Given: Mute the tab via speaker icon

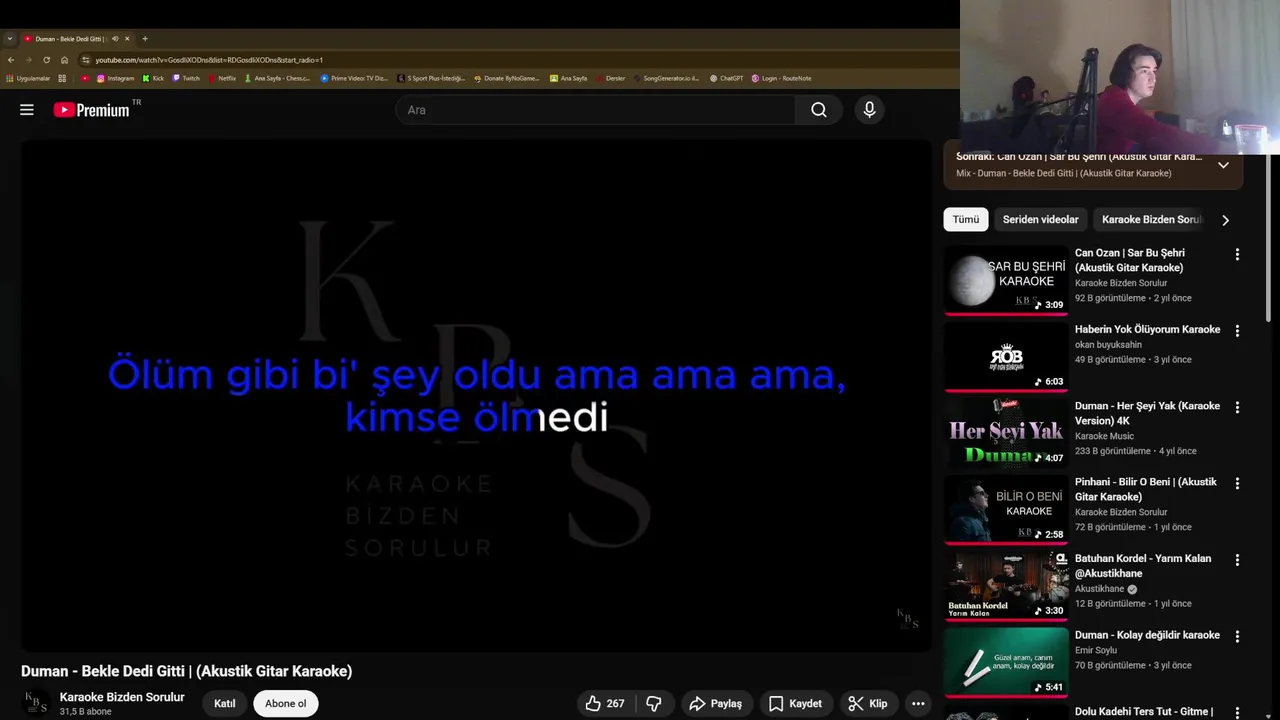Looking at the screenshot, I should [x=115, y=39].
